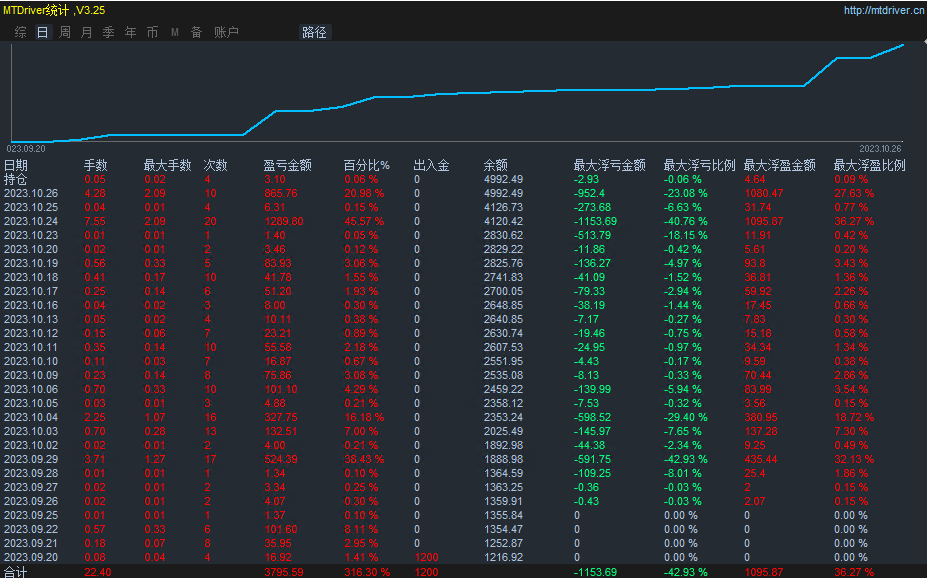
Task: Select the 2023.10.19 date row
Action: 31,263
